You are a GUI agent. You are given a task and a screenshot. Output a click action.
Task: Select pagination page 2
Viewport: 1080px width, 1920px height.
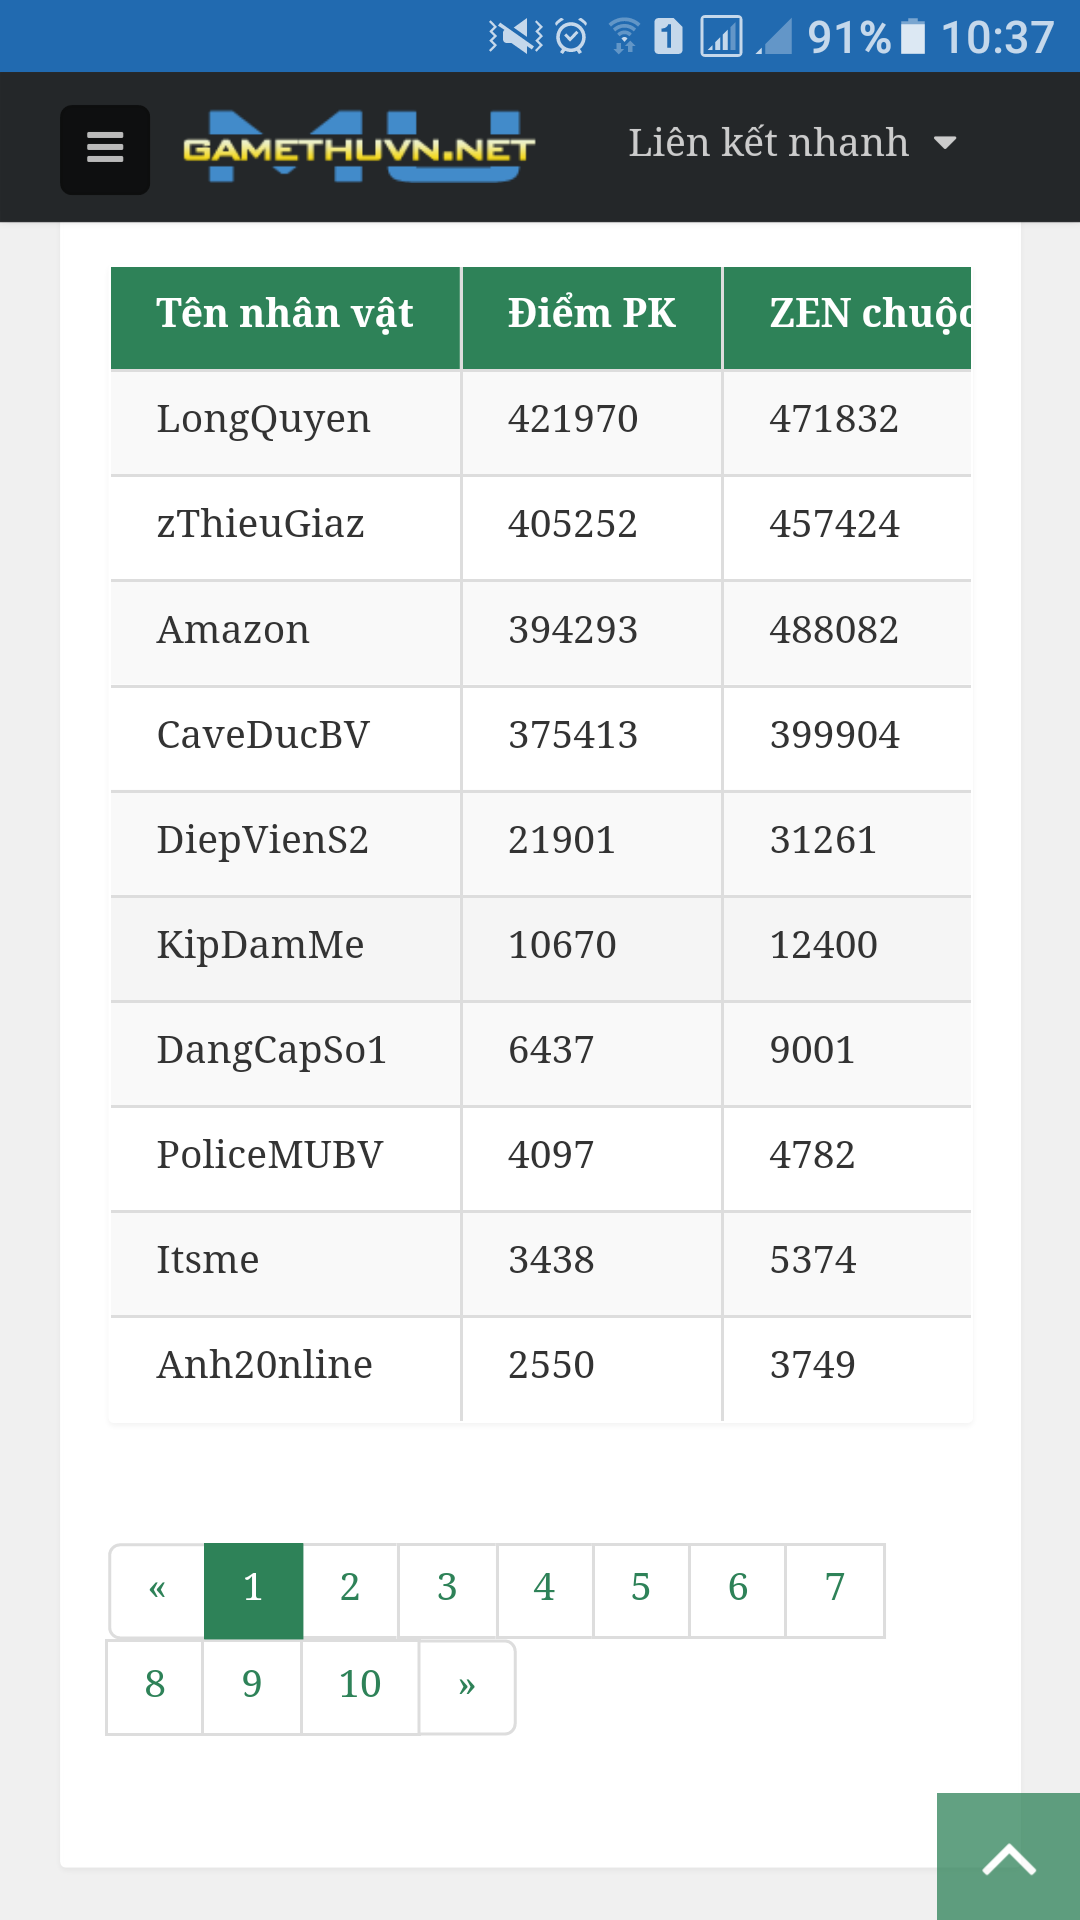350,1590
